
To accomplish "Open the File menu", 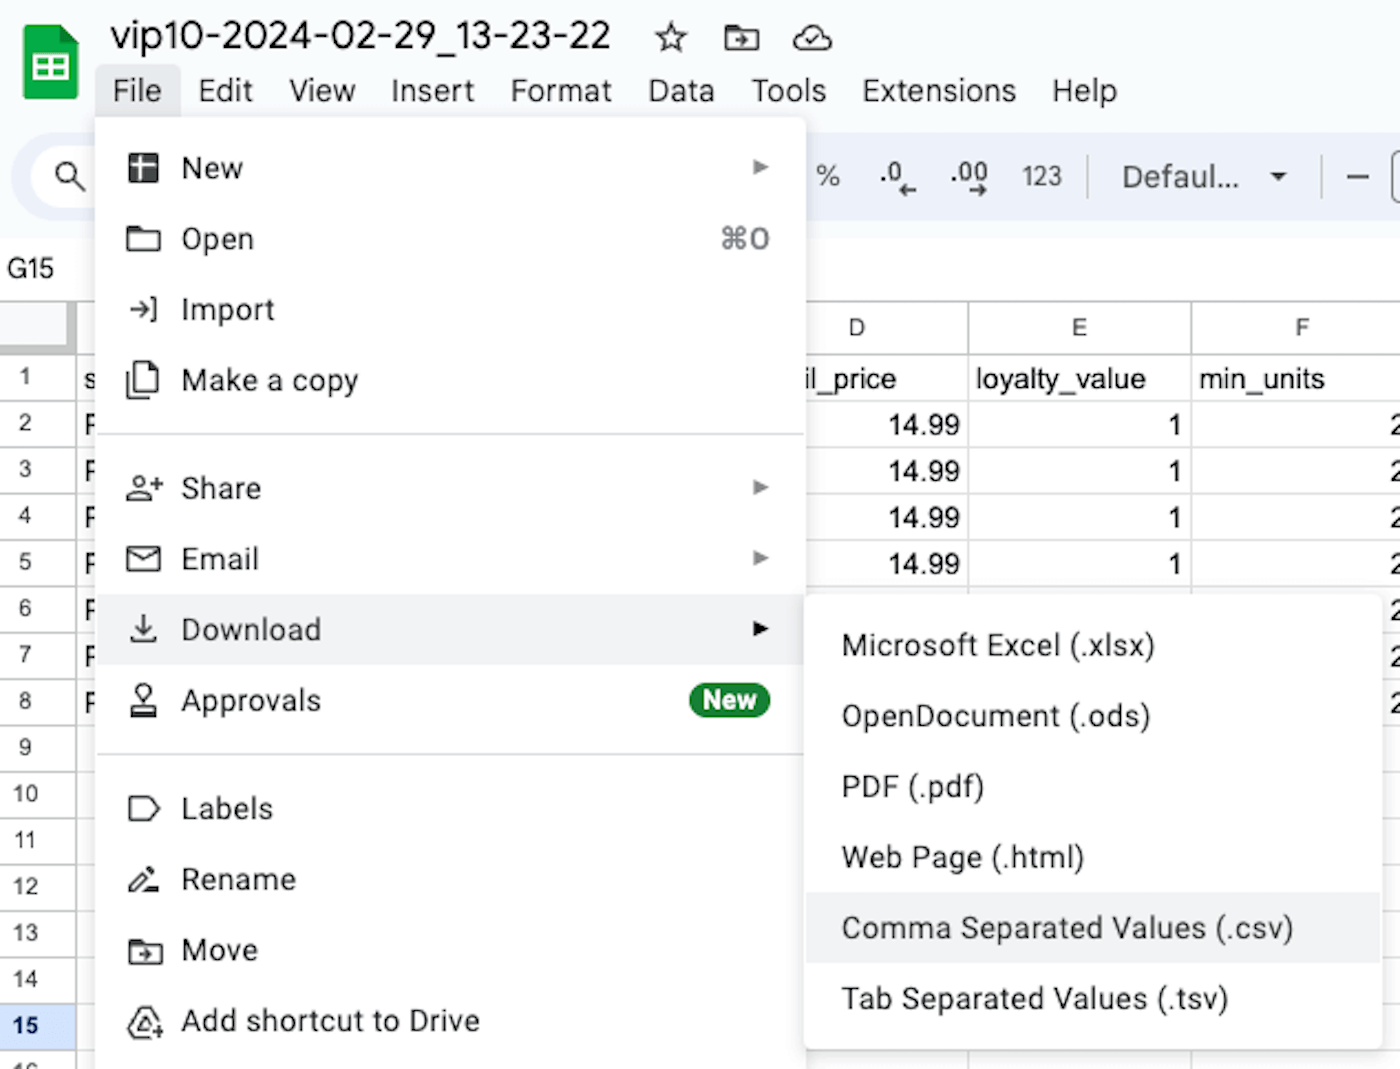I will (137, 91).
